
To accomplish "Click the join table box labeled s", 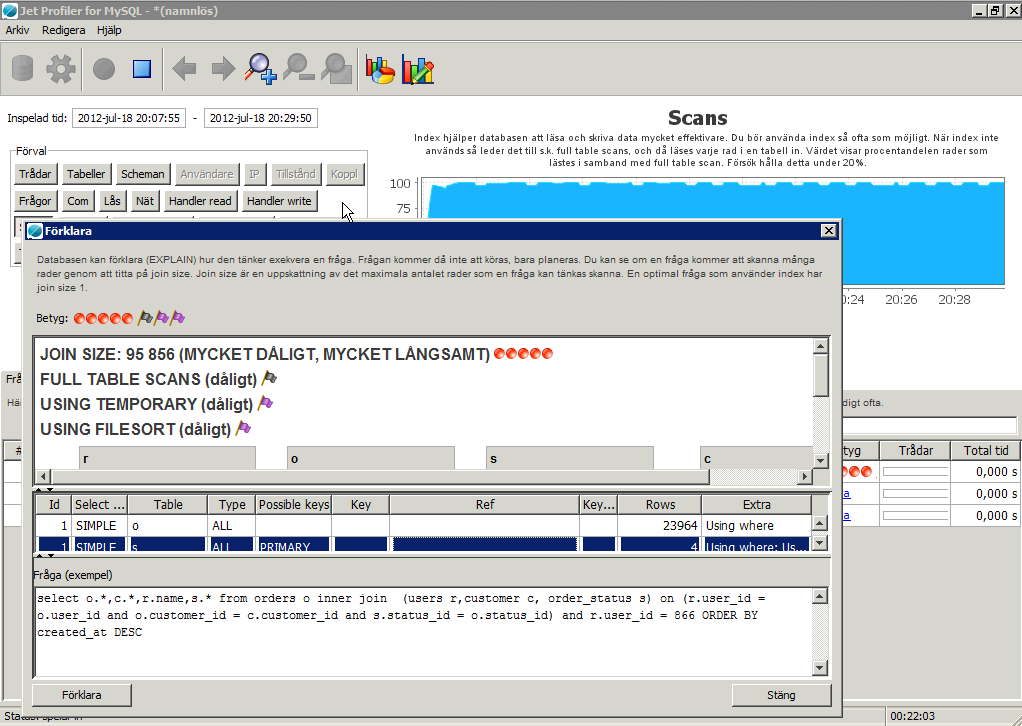I will tap(570, 458).
